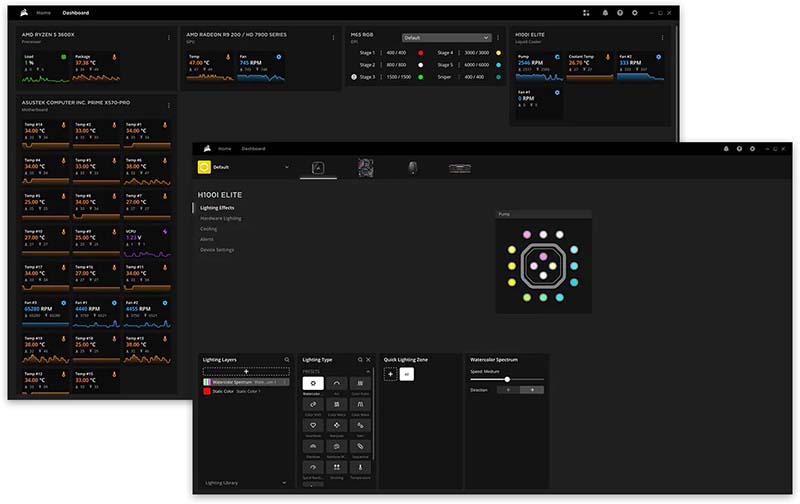Click VCPU 1.23 V sensor tile
The width and height of the screenshot is (800, 504).
(x=147, y=242)
